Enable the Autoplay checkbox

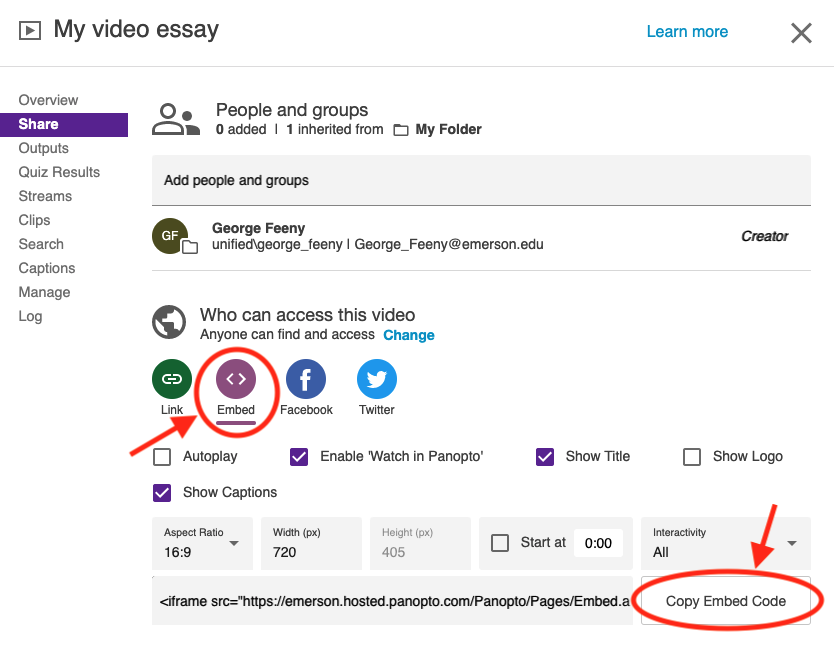(x=162, y=457)
